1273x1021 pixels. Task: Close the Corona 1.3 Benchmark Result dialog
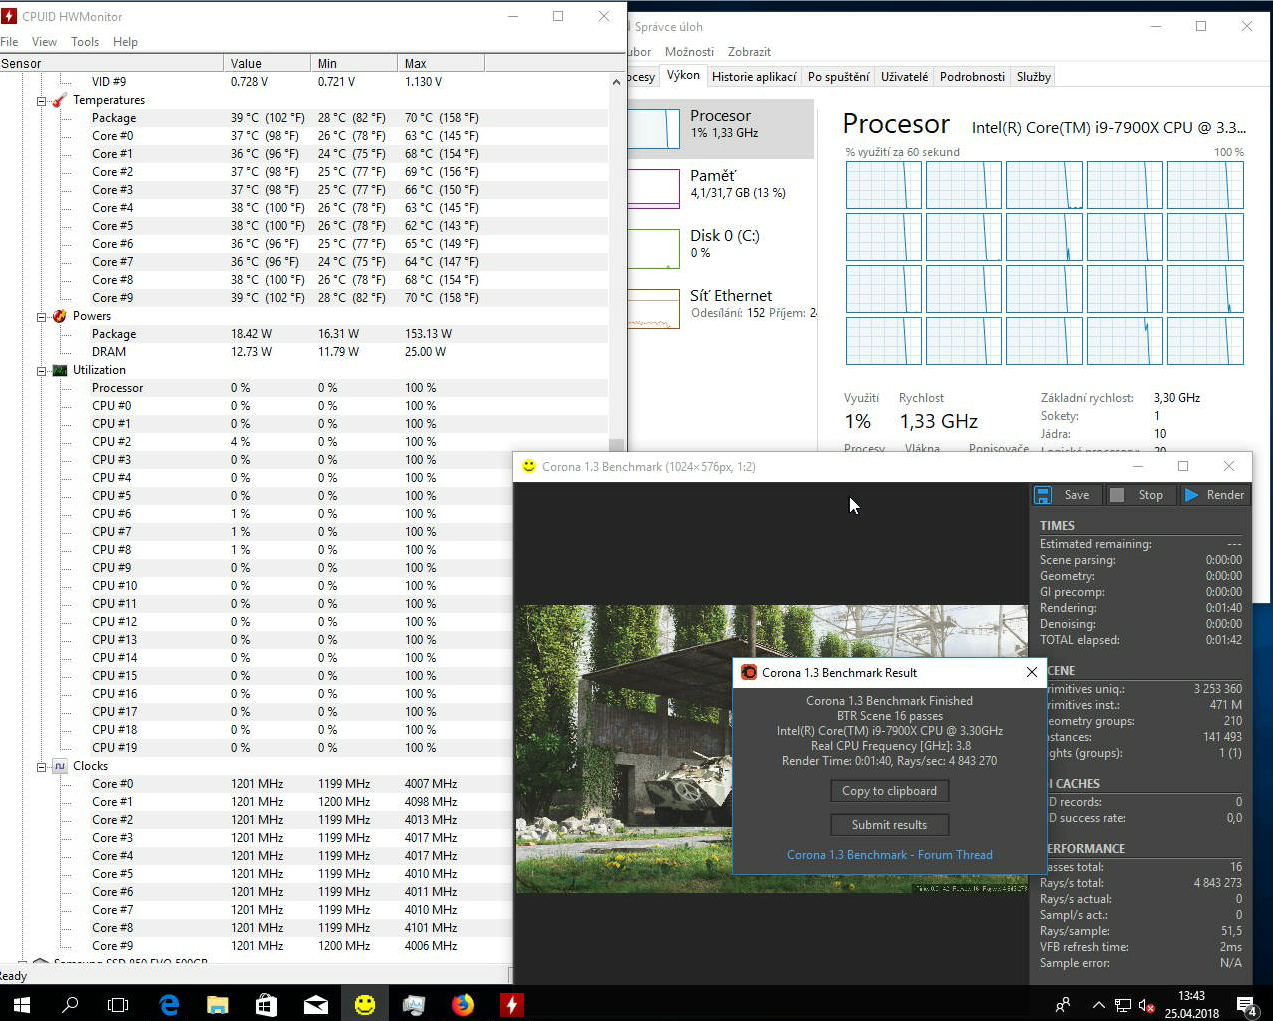pyautogui.click(x=1031, y=673)
